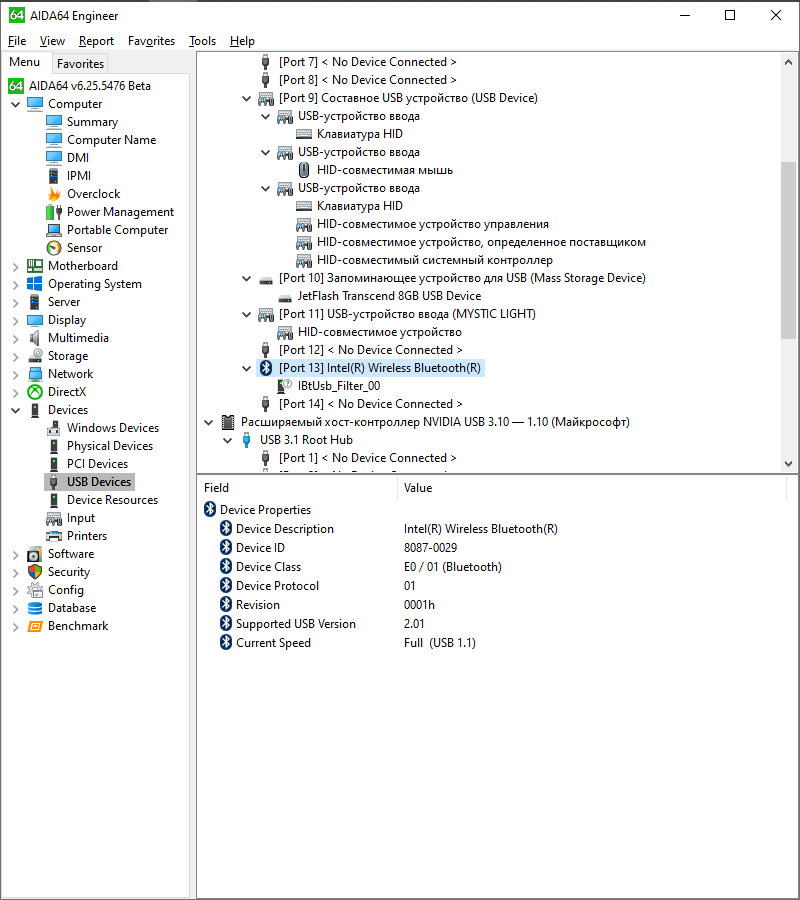Open the Favorites menu in menu bar
Screen dimensions: 800x900
[151, 41]
